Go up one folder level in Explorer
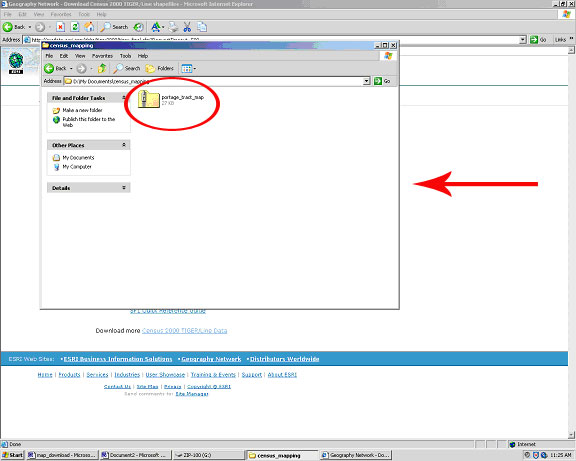 pyautogui.click(x=102, y=68)
